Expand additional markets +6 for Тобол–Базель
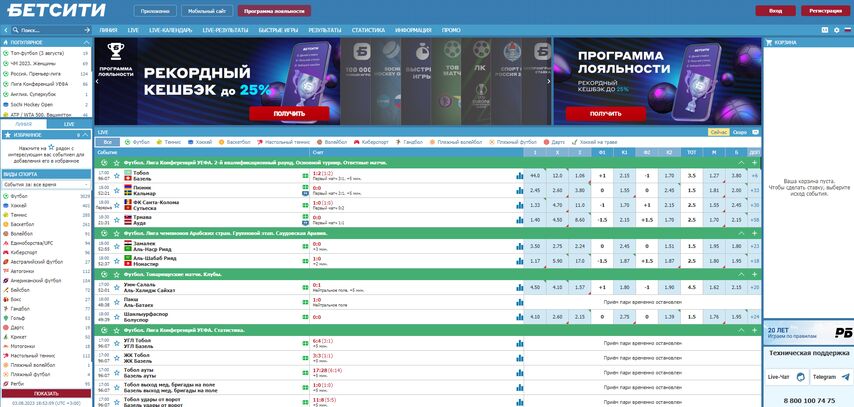 (754, 176)
